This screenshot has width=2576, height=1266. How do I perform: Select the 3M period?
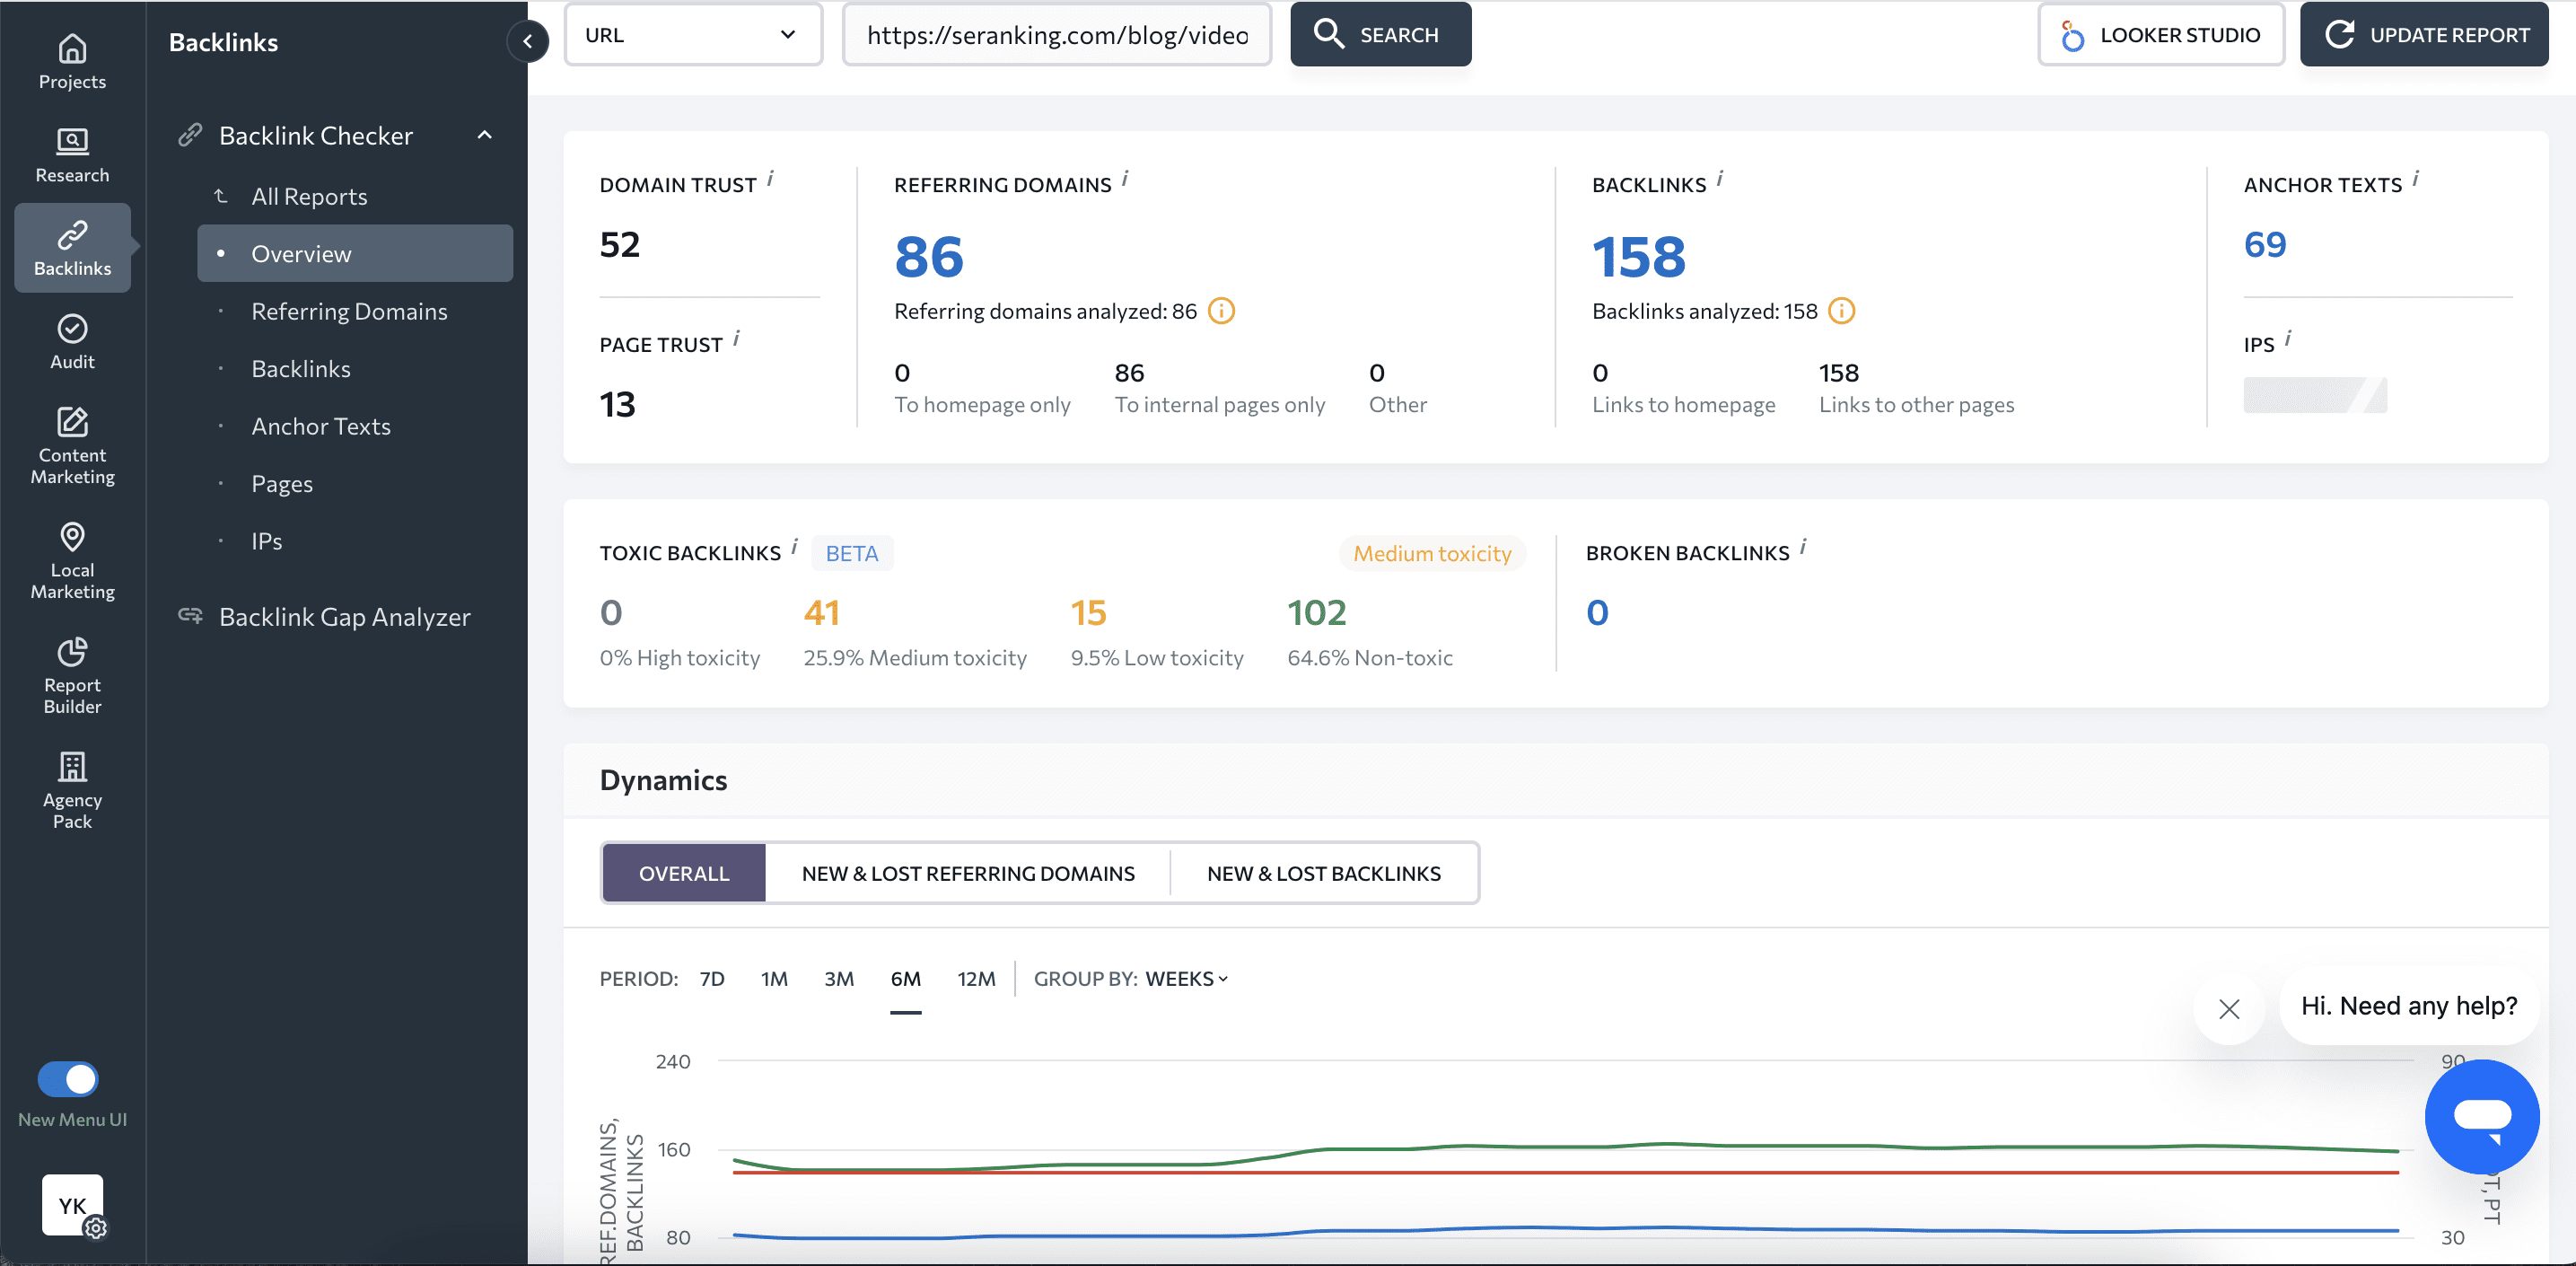point(839,979)
